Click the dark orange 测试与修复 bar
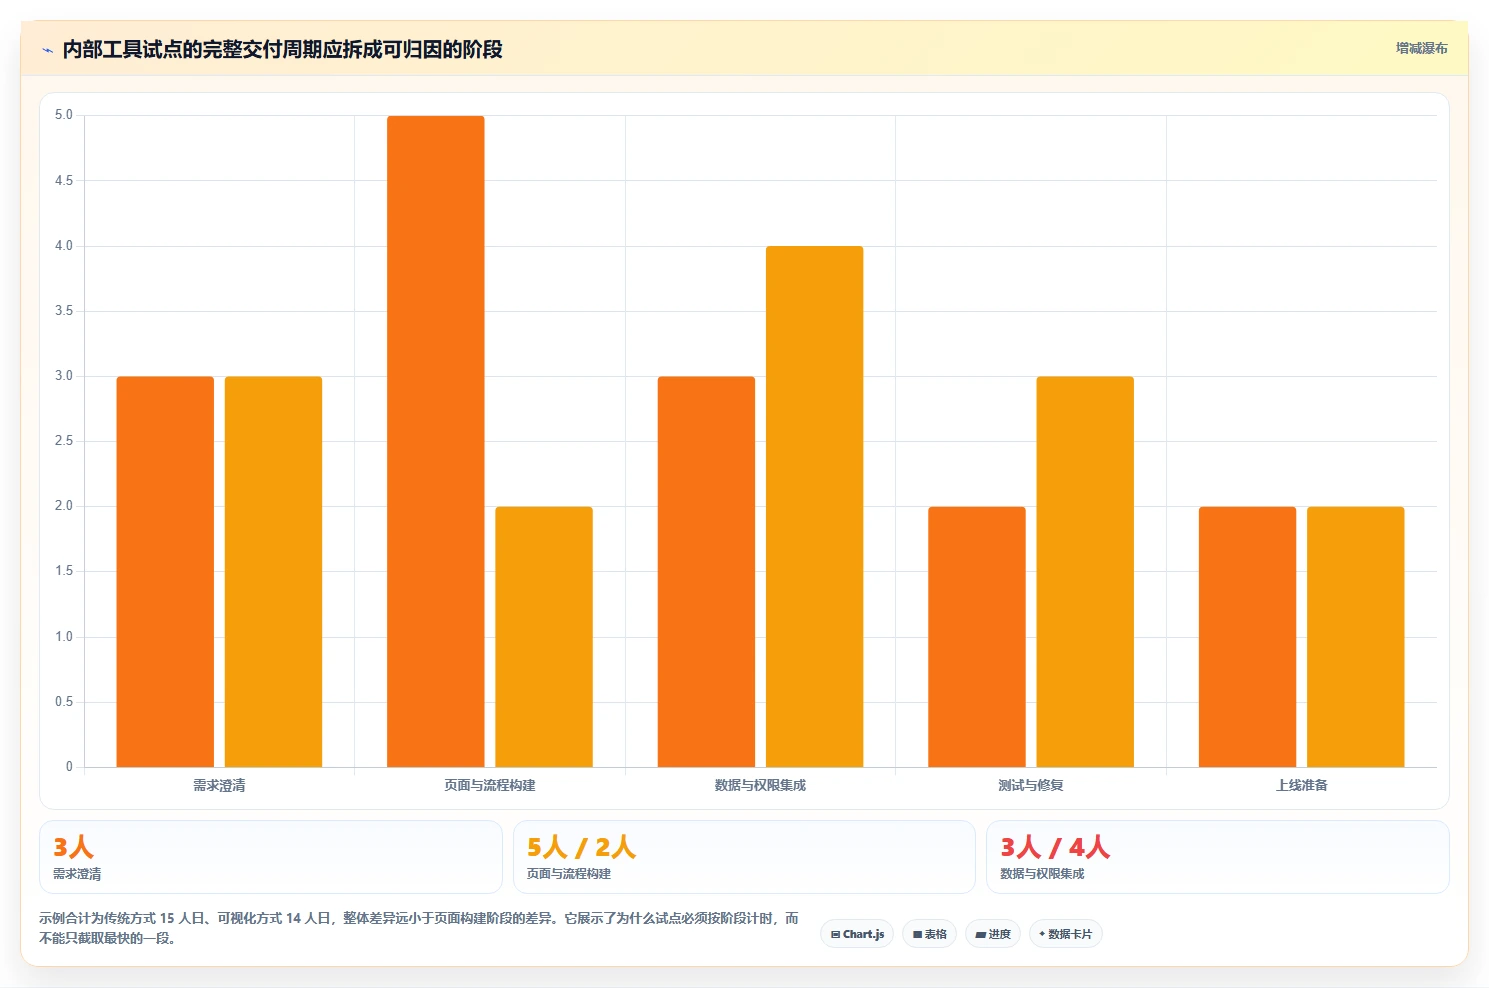 tap(977, 637)
